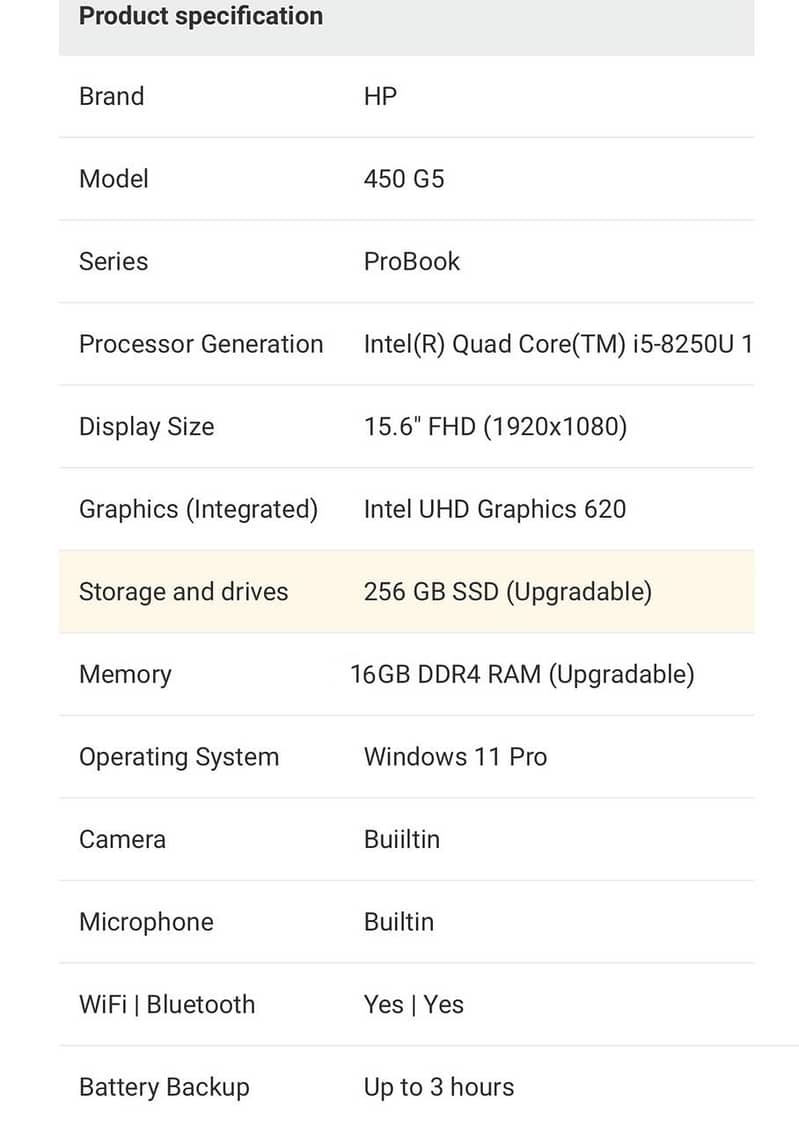Select the Operating System label
The width and height of the screenshot is (799, 1127).
pos(179,757)
